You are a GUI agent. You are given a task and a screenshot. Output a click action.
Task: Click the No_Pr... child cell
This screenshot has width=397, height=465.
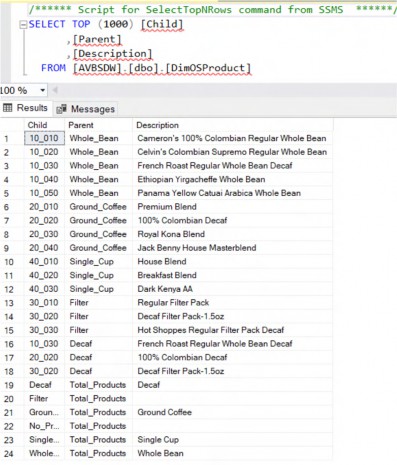[x=44, y=426]
